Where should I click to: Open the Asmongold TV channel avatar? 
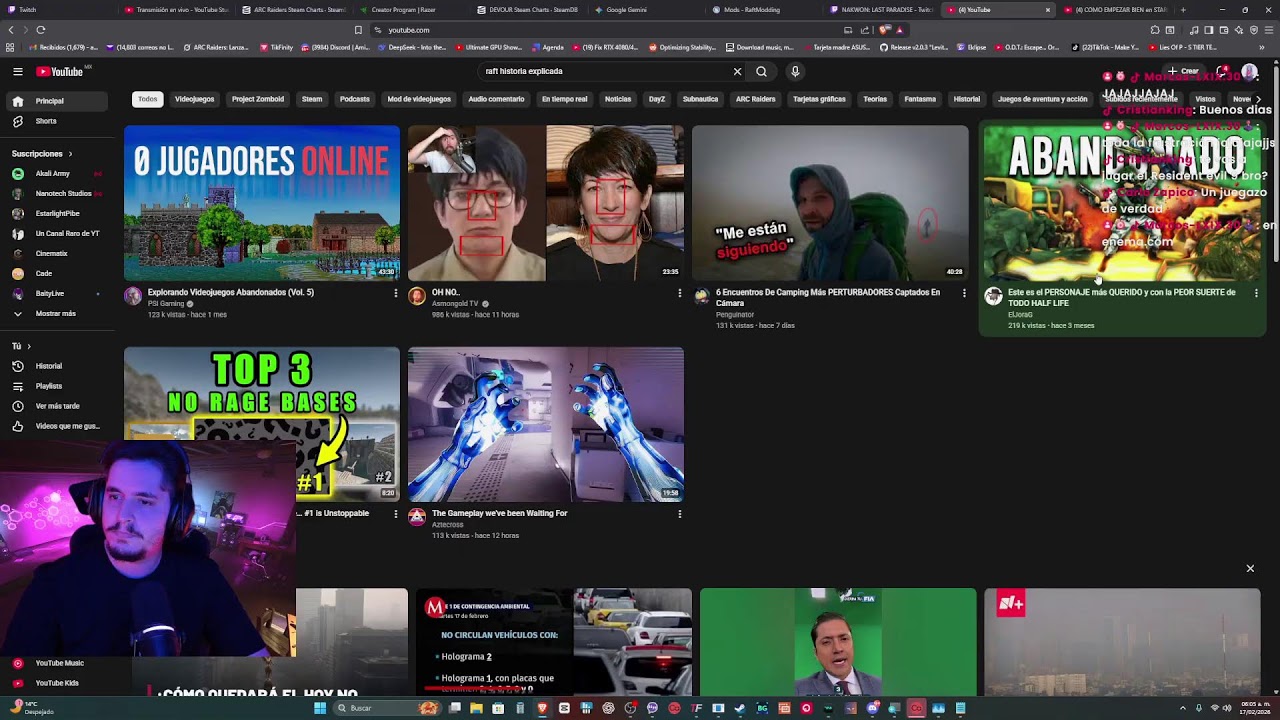[x=417, y=296]
